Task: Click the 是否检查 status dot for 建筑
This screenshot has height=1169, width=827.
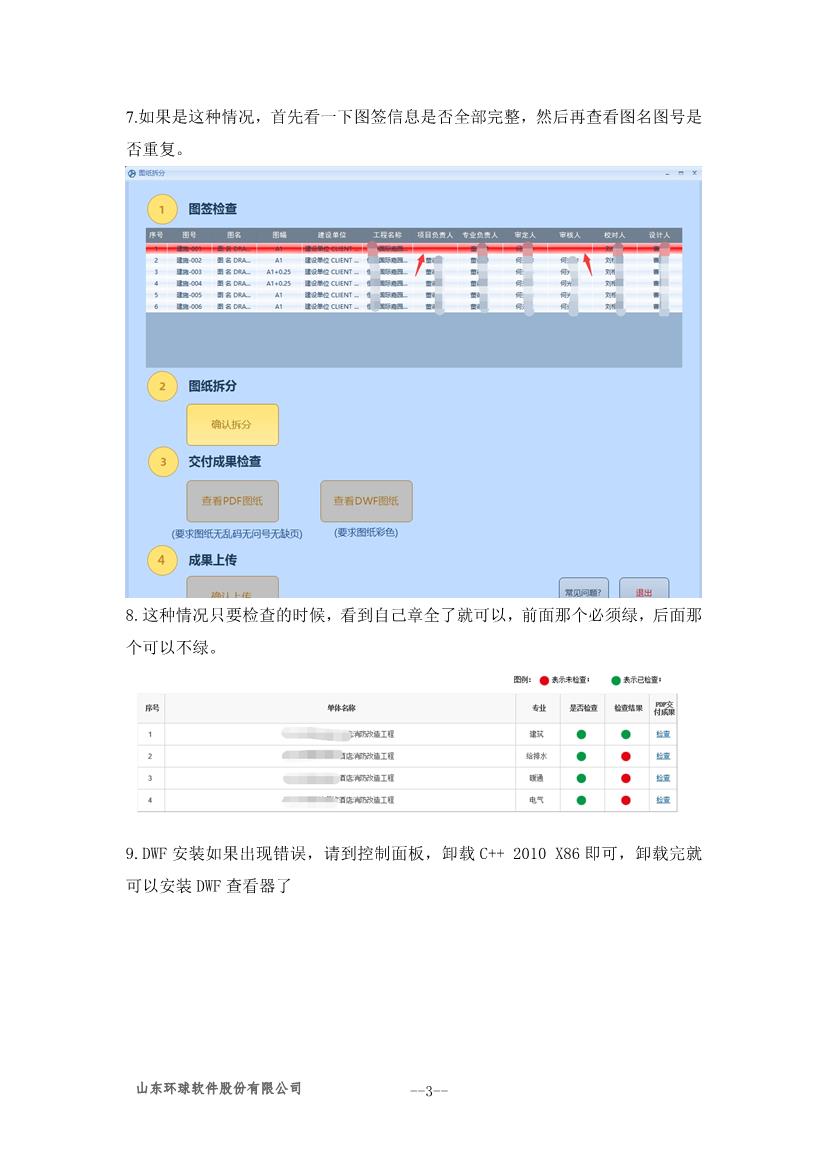Action: click(x=581, y=734)
